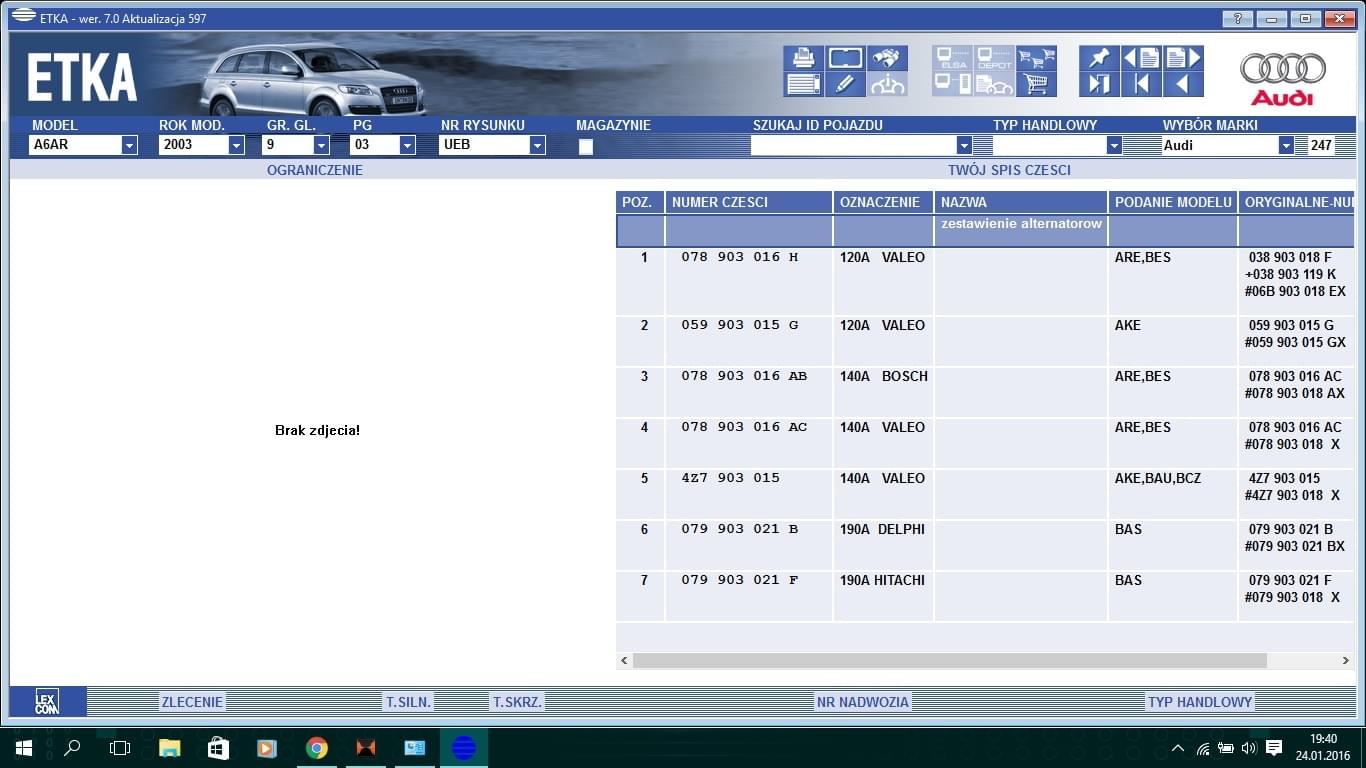This screenshot has height=768, width=1366.
Task: Click the LEXCOM logo at bottom left
Action: tap(47, 701)
